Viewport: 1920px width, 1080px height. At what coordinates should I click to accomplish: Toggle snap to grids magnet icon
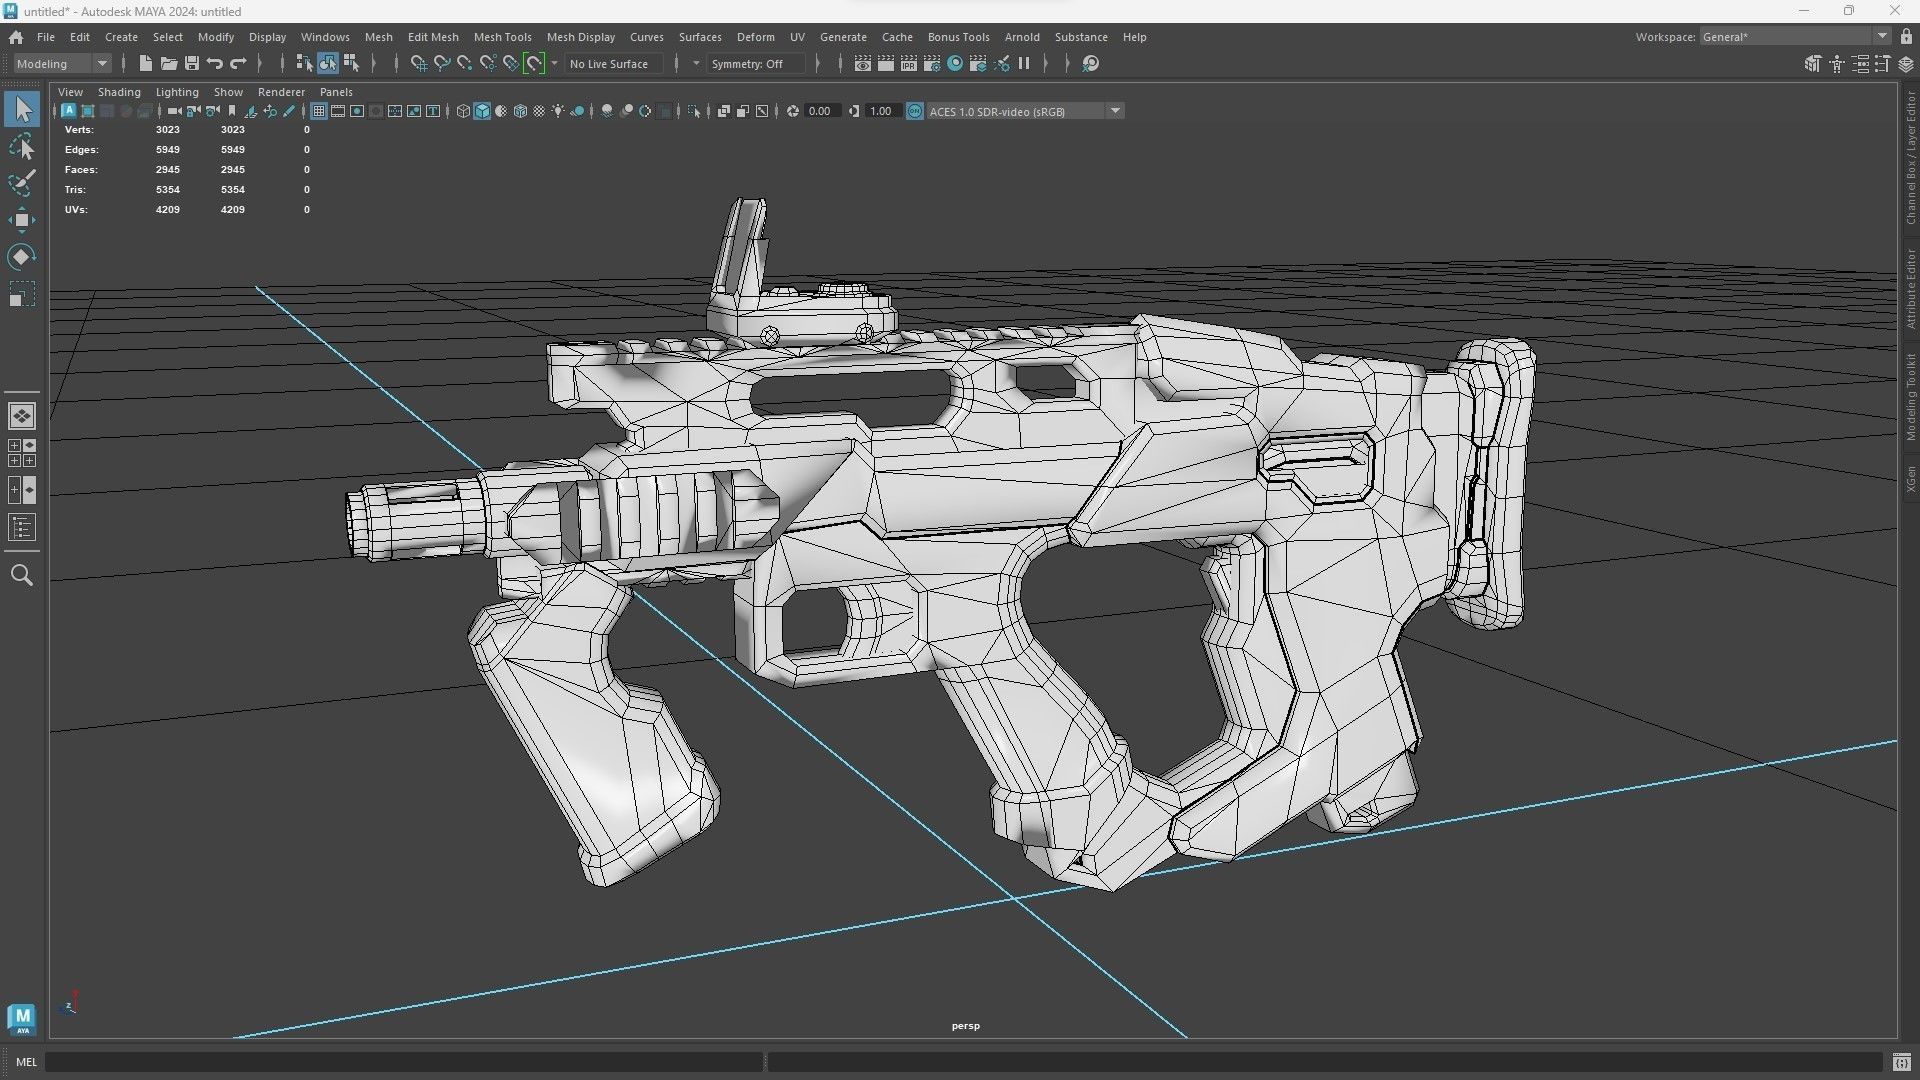point(418,63)
